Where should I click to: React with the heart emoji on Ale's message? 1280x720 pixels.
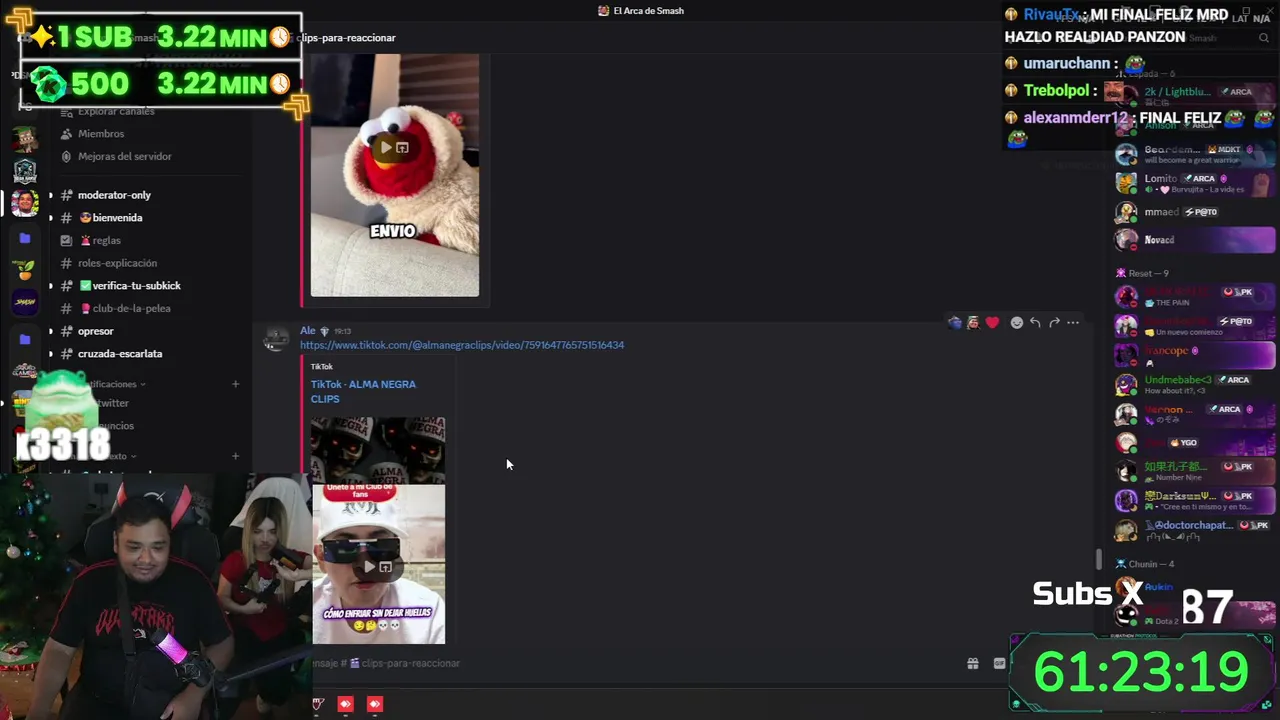[x=992, y=323]
